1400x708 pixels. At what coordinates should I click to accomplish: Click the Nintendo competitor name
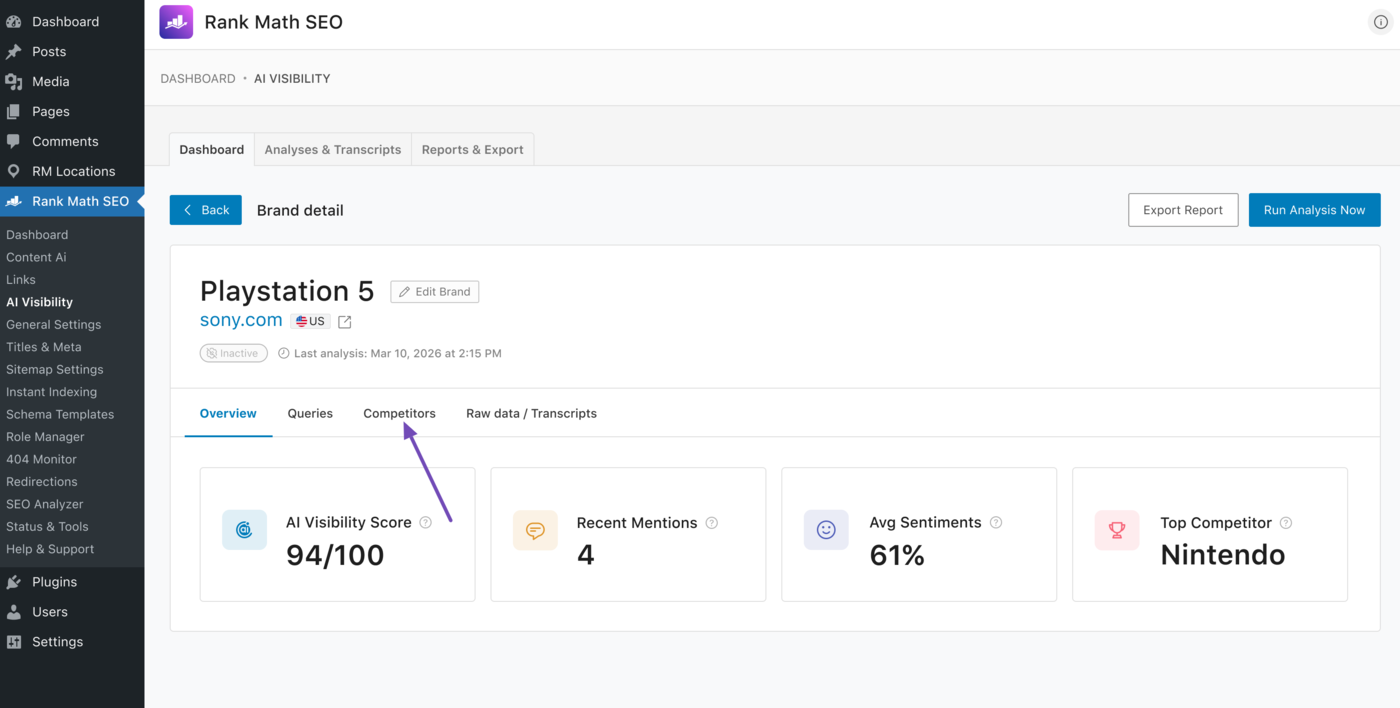(x=1222, y=555)
